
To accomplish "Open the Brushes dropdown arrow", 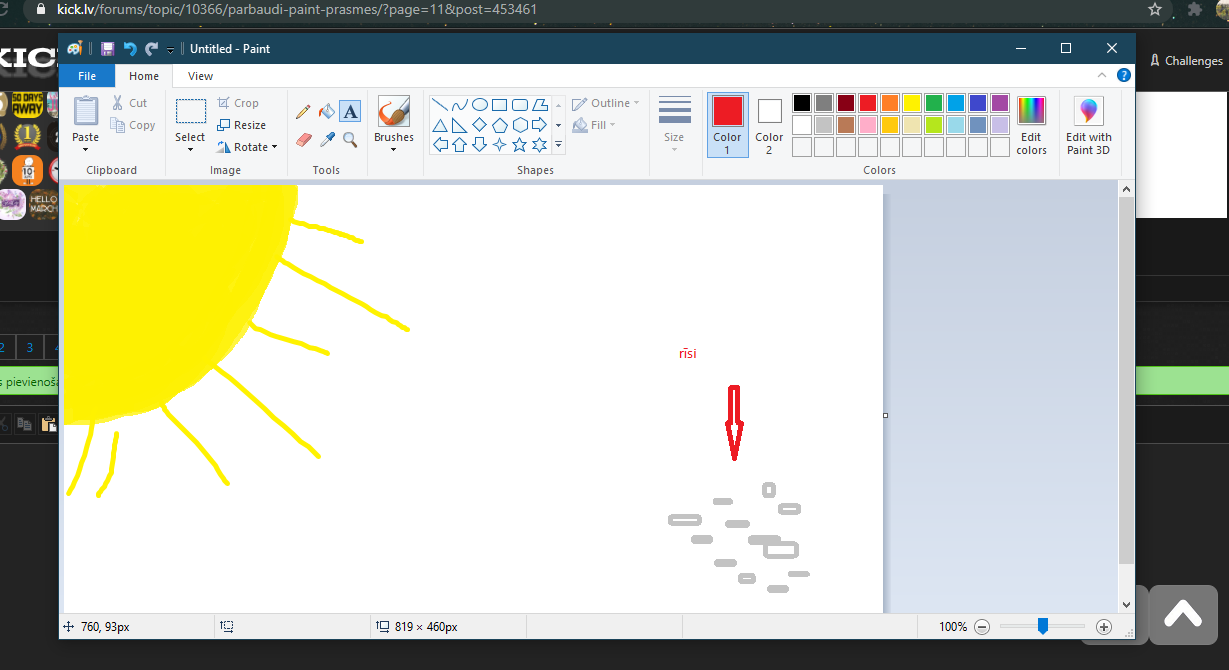I will coord(393,150).
